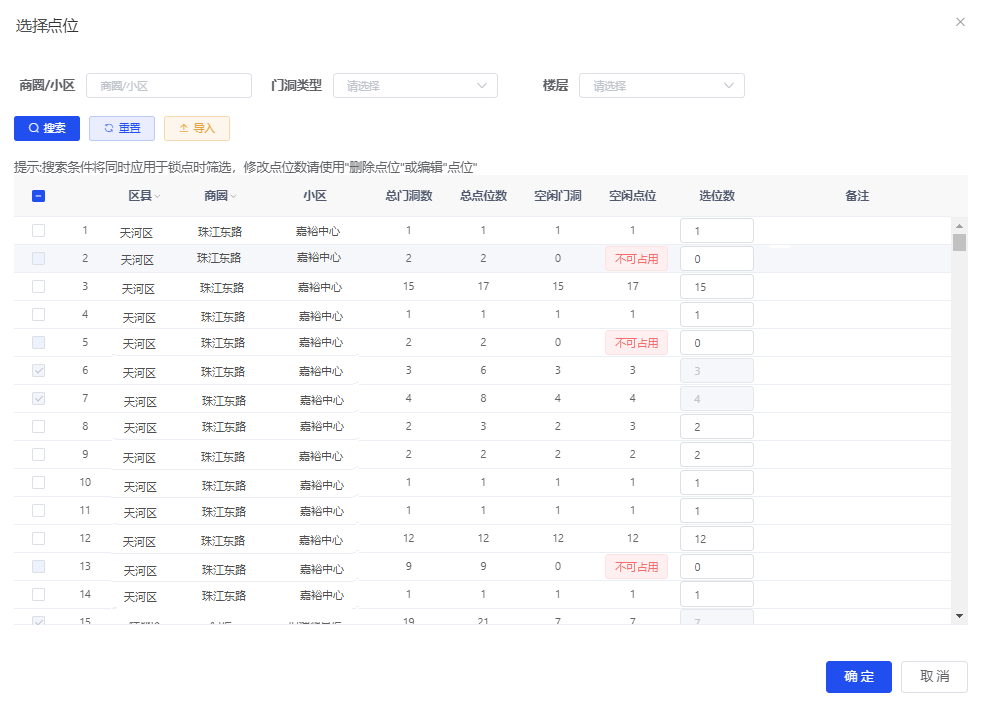Click the 搜索 search button
Image resolution: width=983 pixels, height=705 pixels.
47,128
